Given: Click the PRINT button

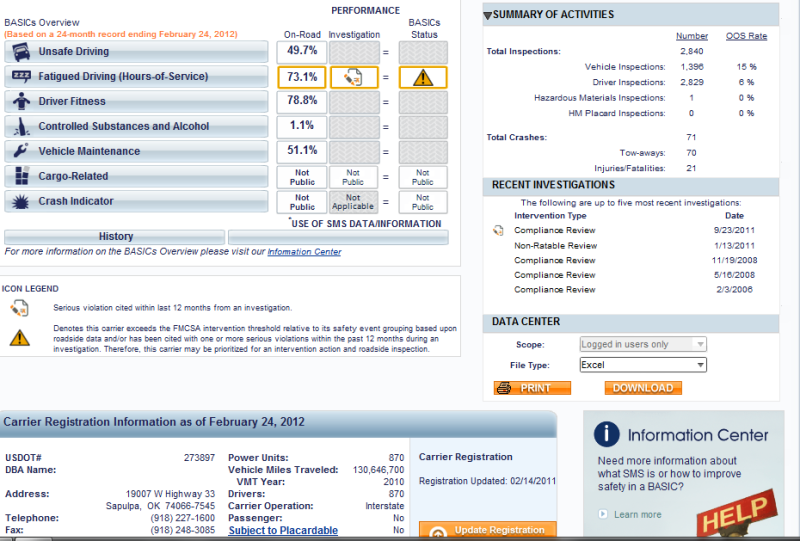Looking at the screenshot, I should 532,388.
